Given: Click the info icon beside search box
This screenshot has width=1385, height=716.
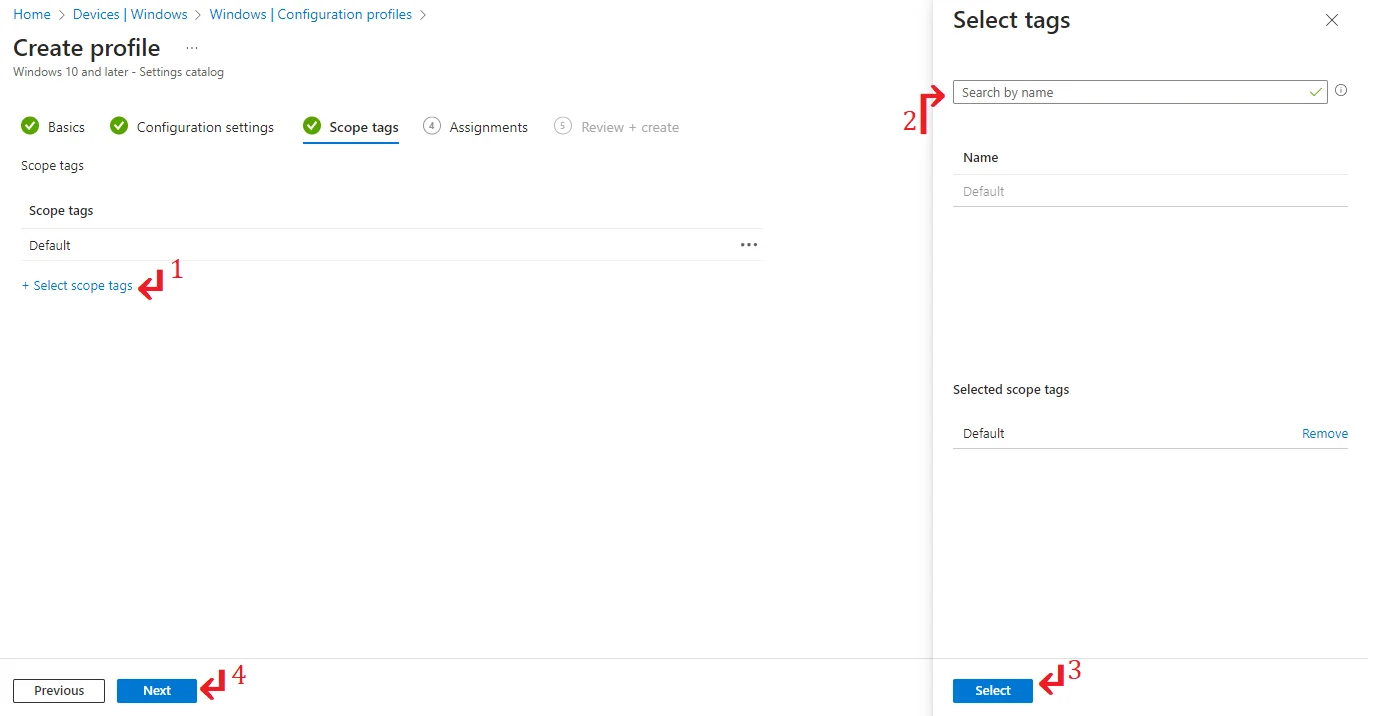Looking at the screenshot, I should click(1341, 91).
